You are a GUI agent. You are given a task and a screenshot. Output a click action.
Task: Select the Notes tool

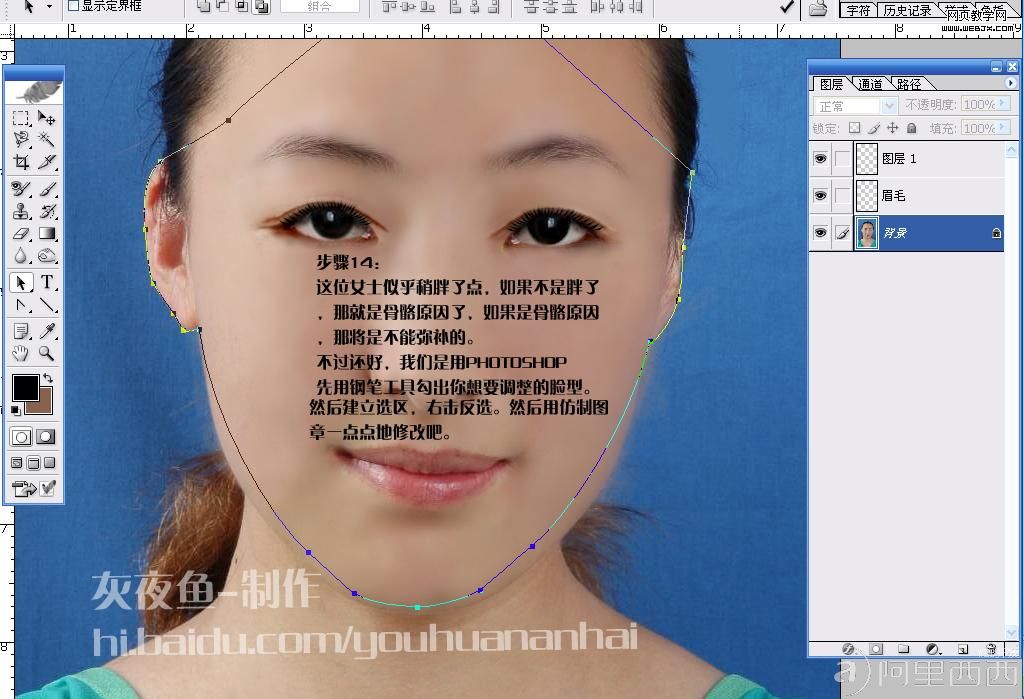point(21,331)
